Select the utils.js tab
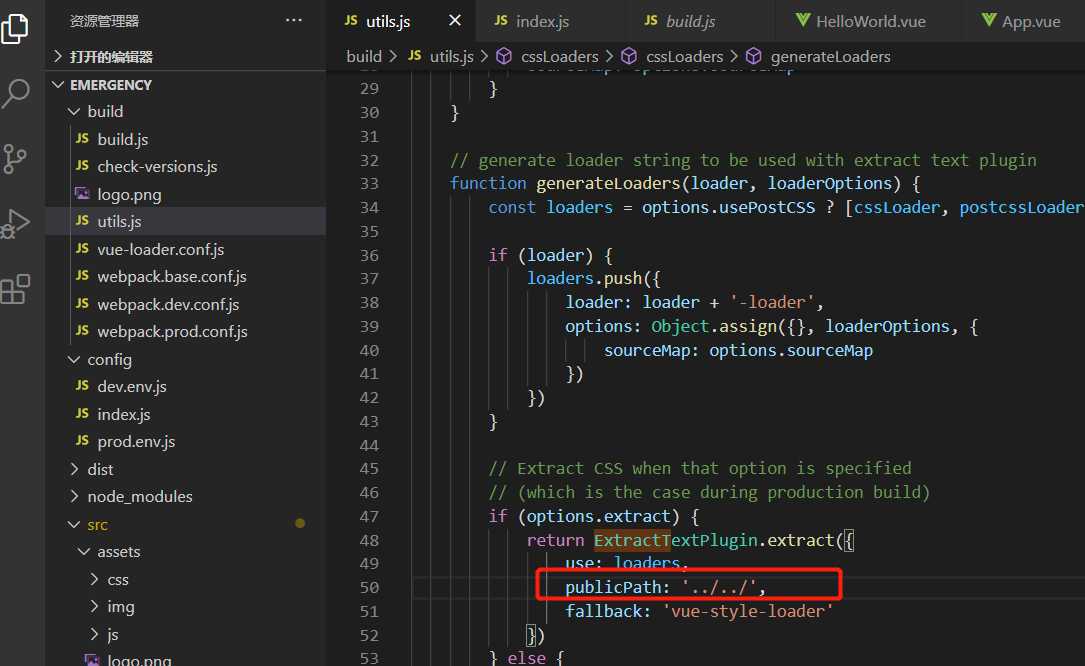The width and height of the screenshot is (1085, 666). coord(377,21)
